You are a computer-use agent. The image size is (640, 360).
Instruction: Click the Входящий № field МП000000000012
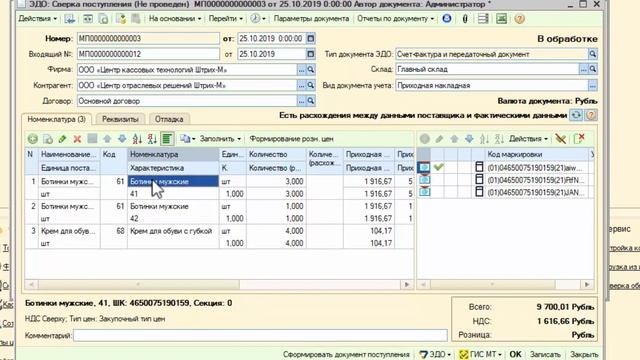click(x=148, y=54)
